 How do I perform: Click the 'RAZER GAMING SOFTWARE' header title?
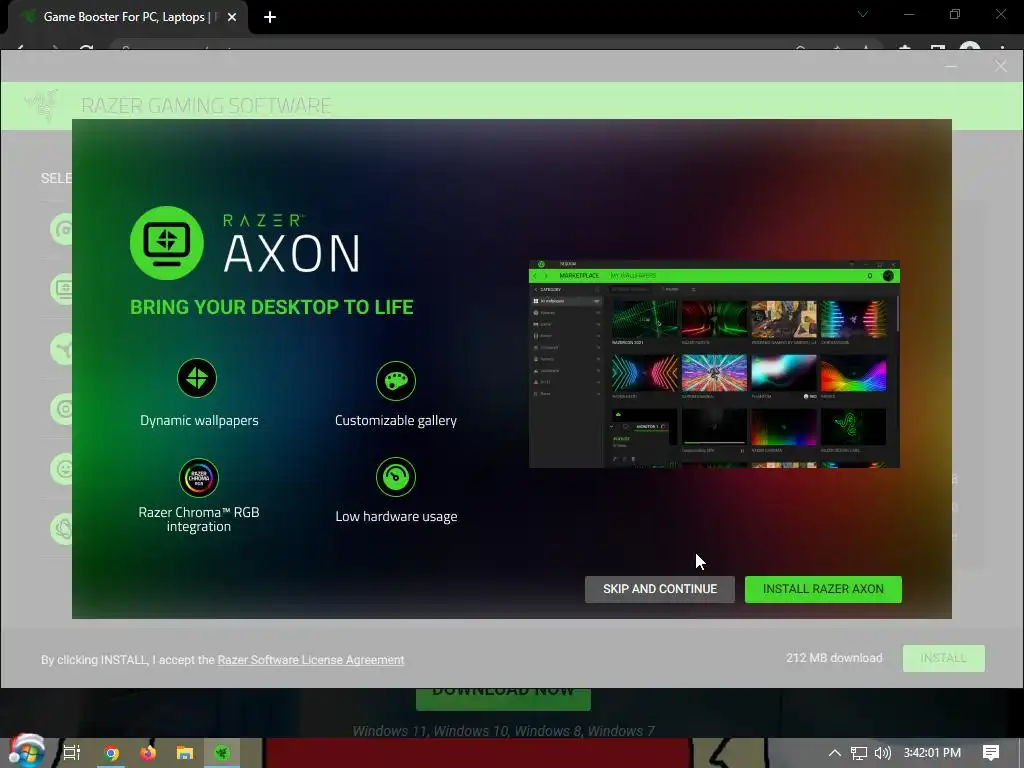206,105
